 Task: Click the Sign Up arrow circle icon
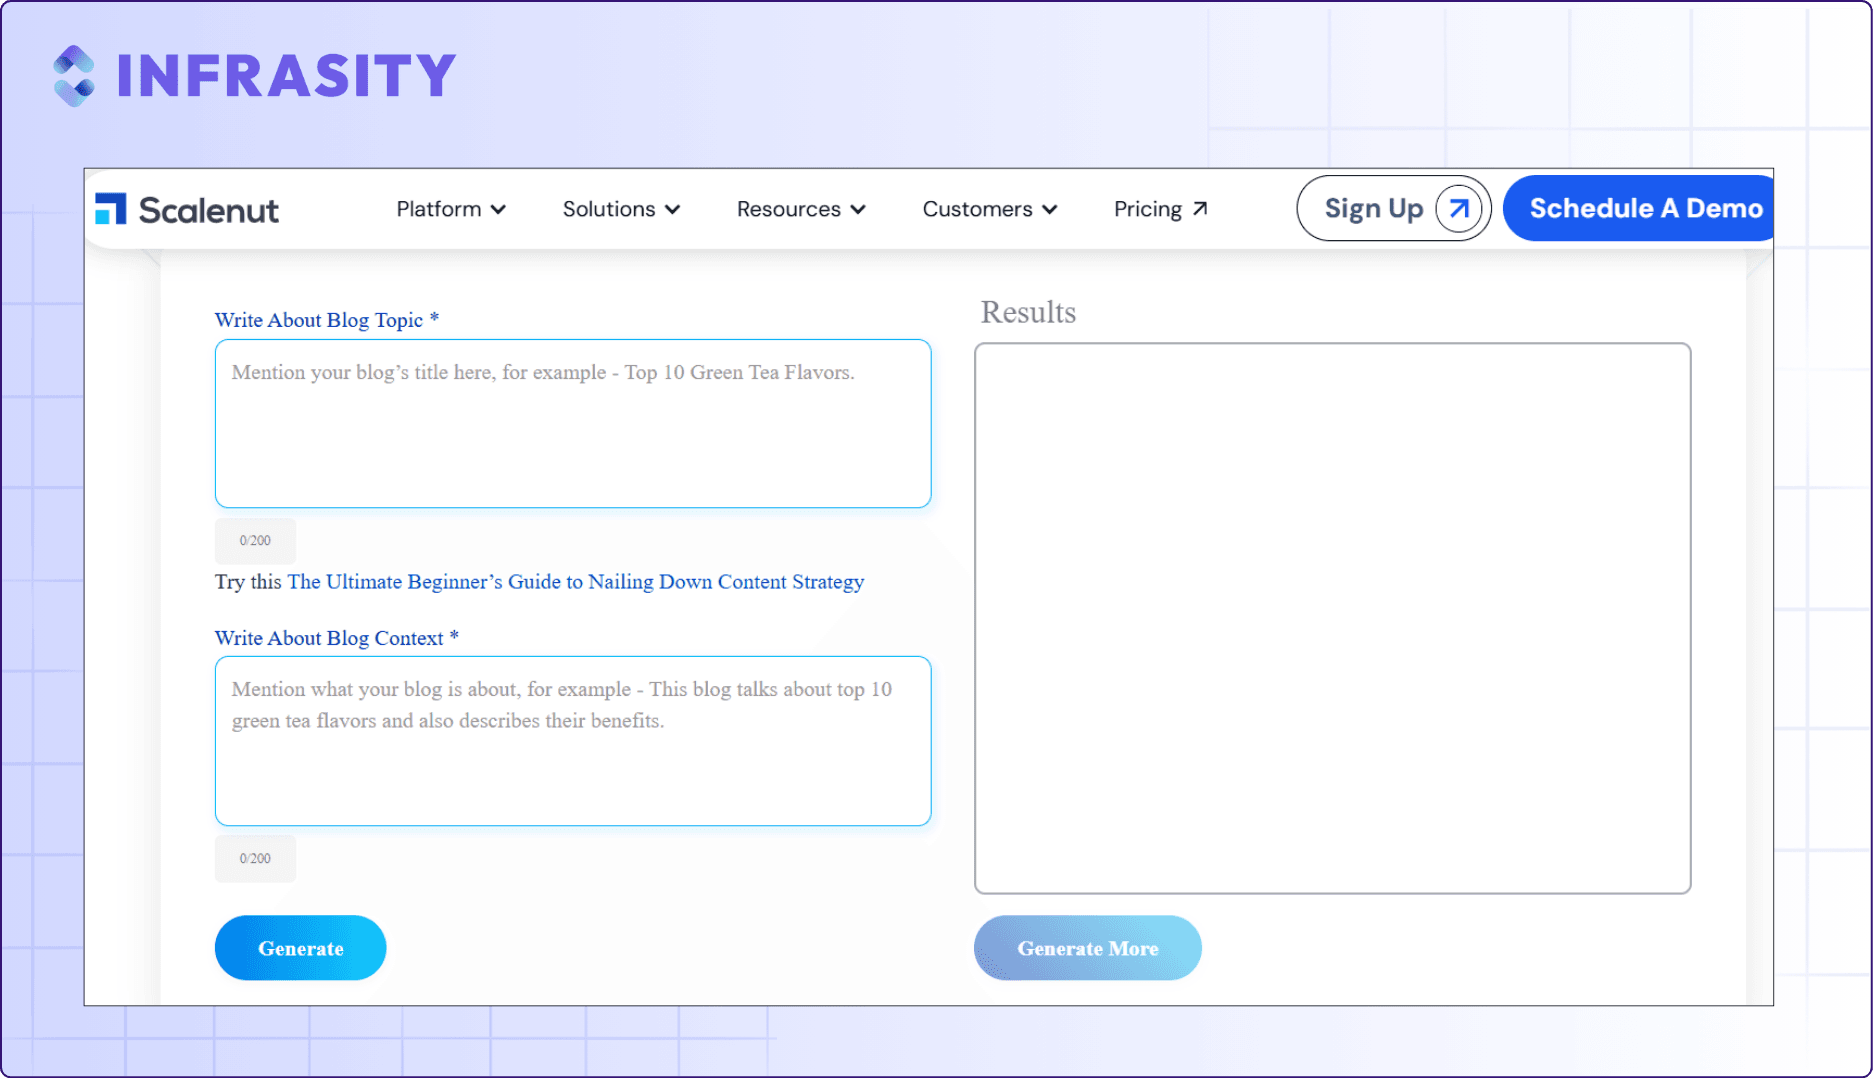[1458, 208]
